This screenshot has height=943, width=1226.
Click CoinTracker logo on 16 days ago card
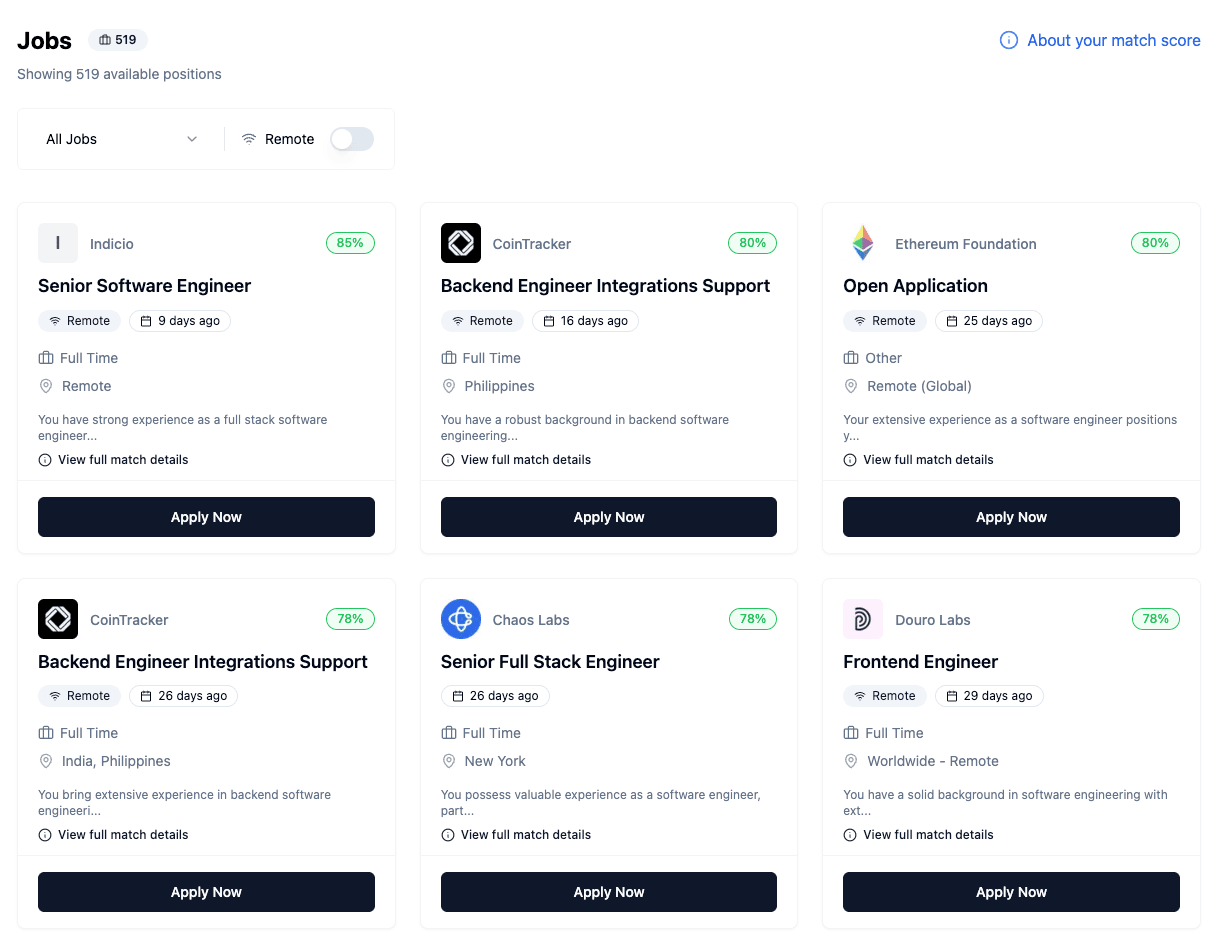tap(461, 243)
